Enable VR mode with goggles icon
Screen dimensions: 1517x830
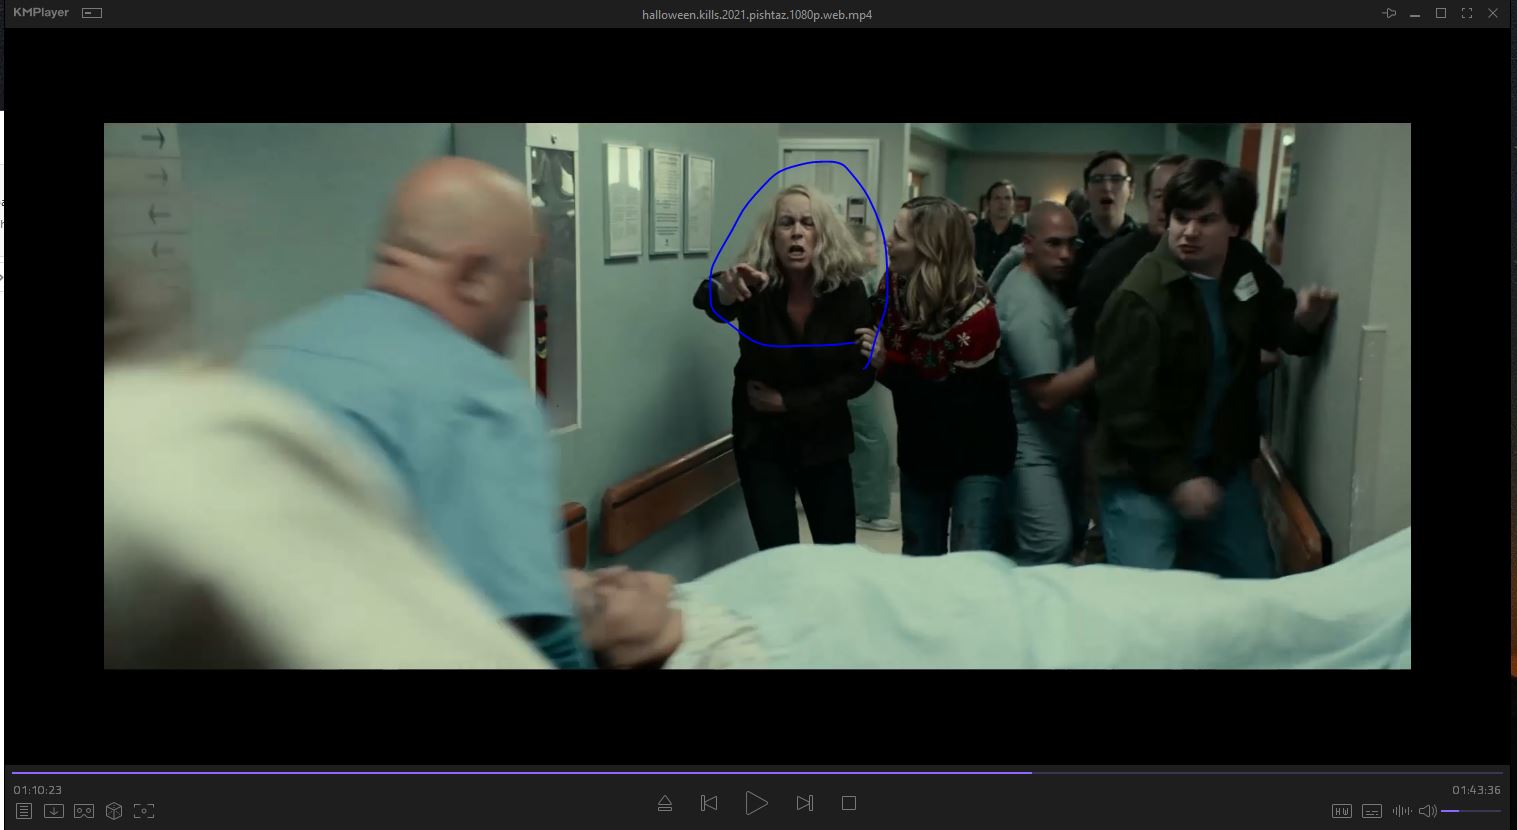click(x=84, y=811)
